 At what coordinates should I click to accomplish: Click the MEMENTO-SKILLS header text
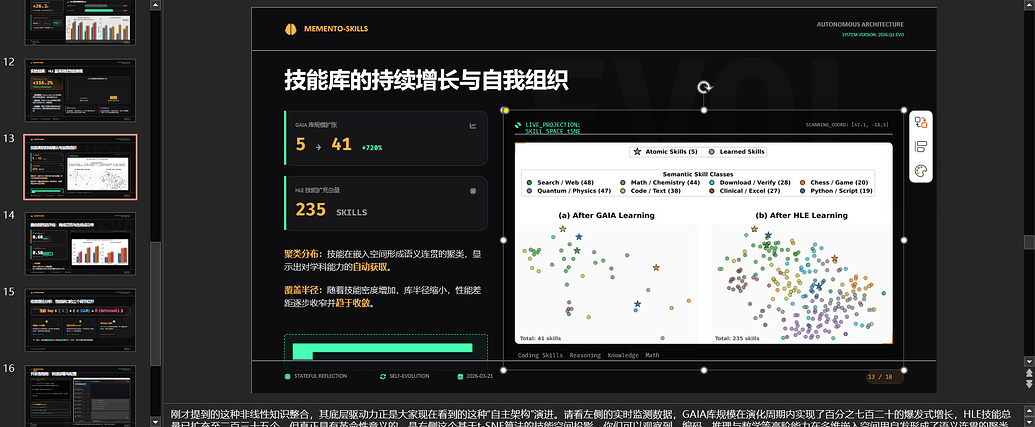336,29
